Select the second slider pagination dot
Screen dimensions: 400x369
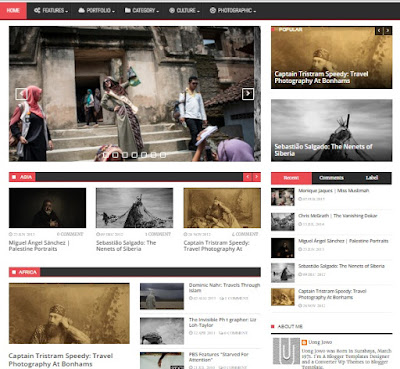[115, 155]
